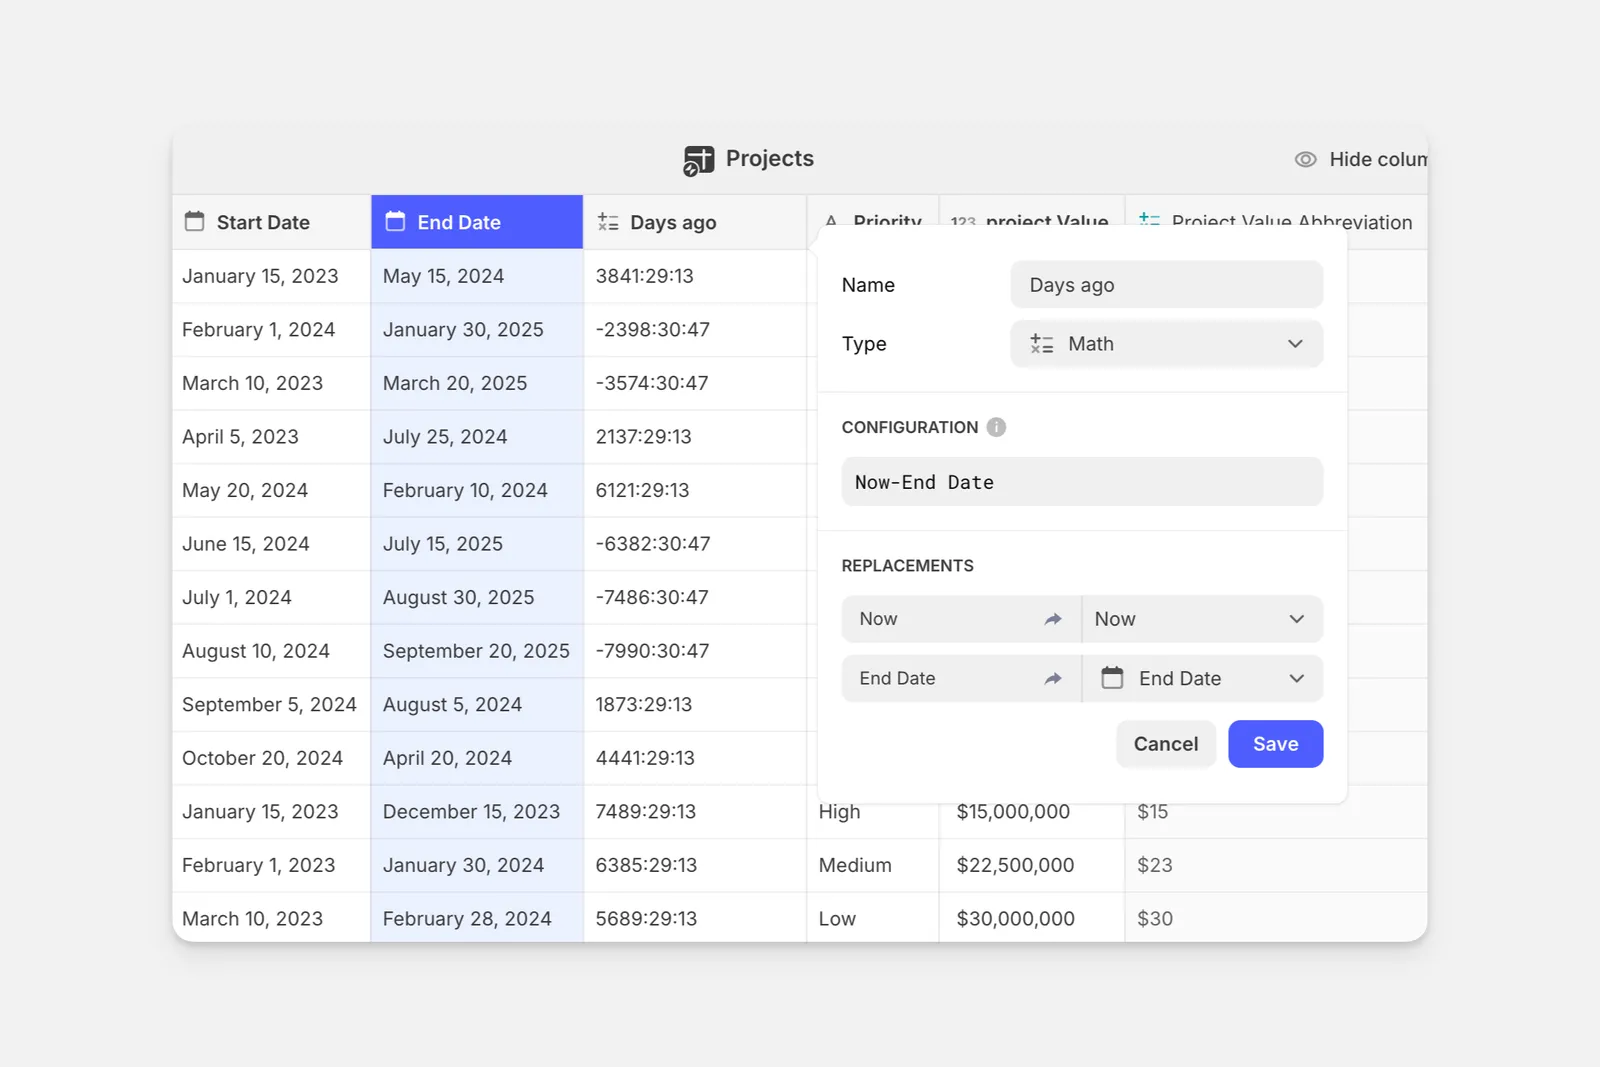
Task: Click the formula field Now-End Date
Action: coord(1082,482)
